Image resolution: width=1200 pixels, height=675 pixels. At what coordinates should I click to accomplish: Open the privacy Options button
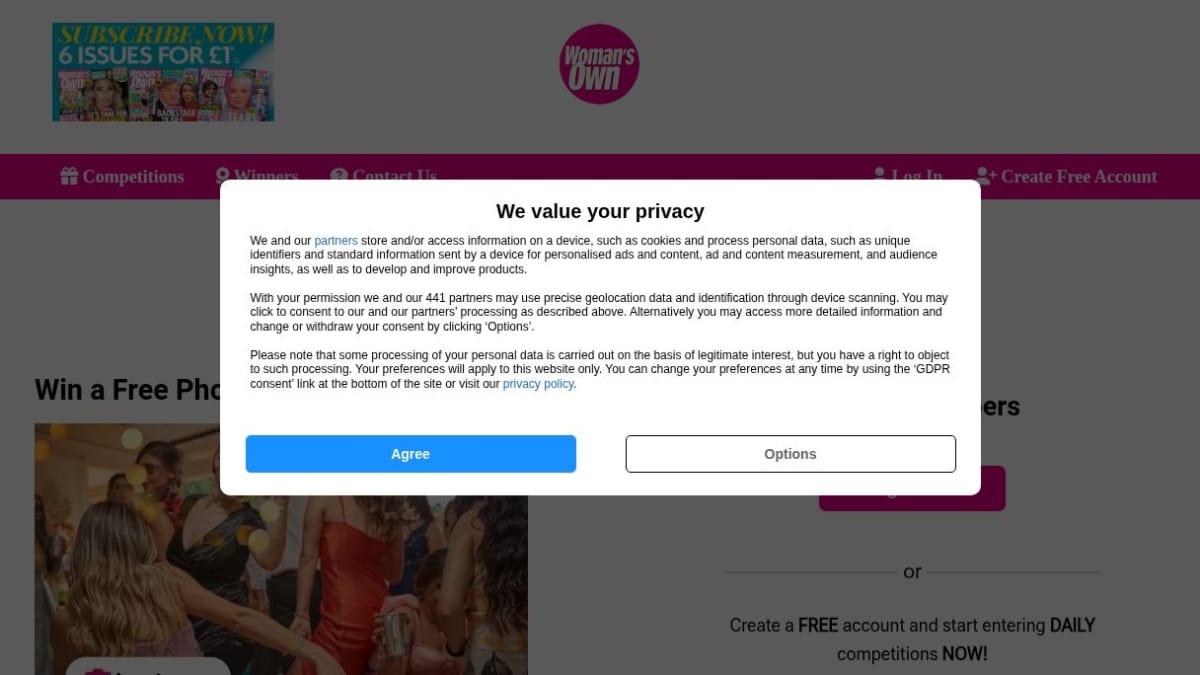click(790, 454)
